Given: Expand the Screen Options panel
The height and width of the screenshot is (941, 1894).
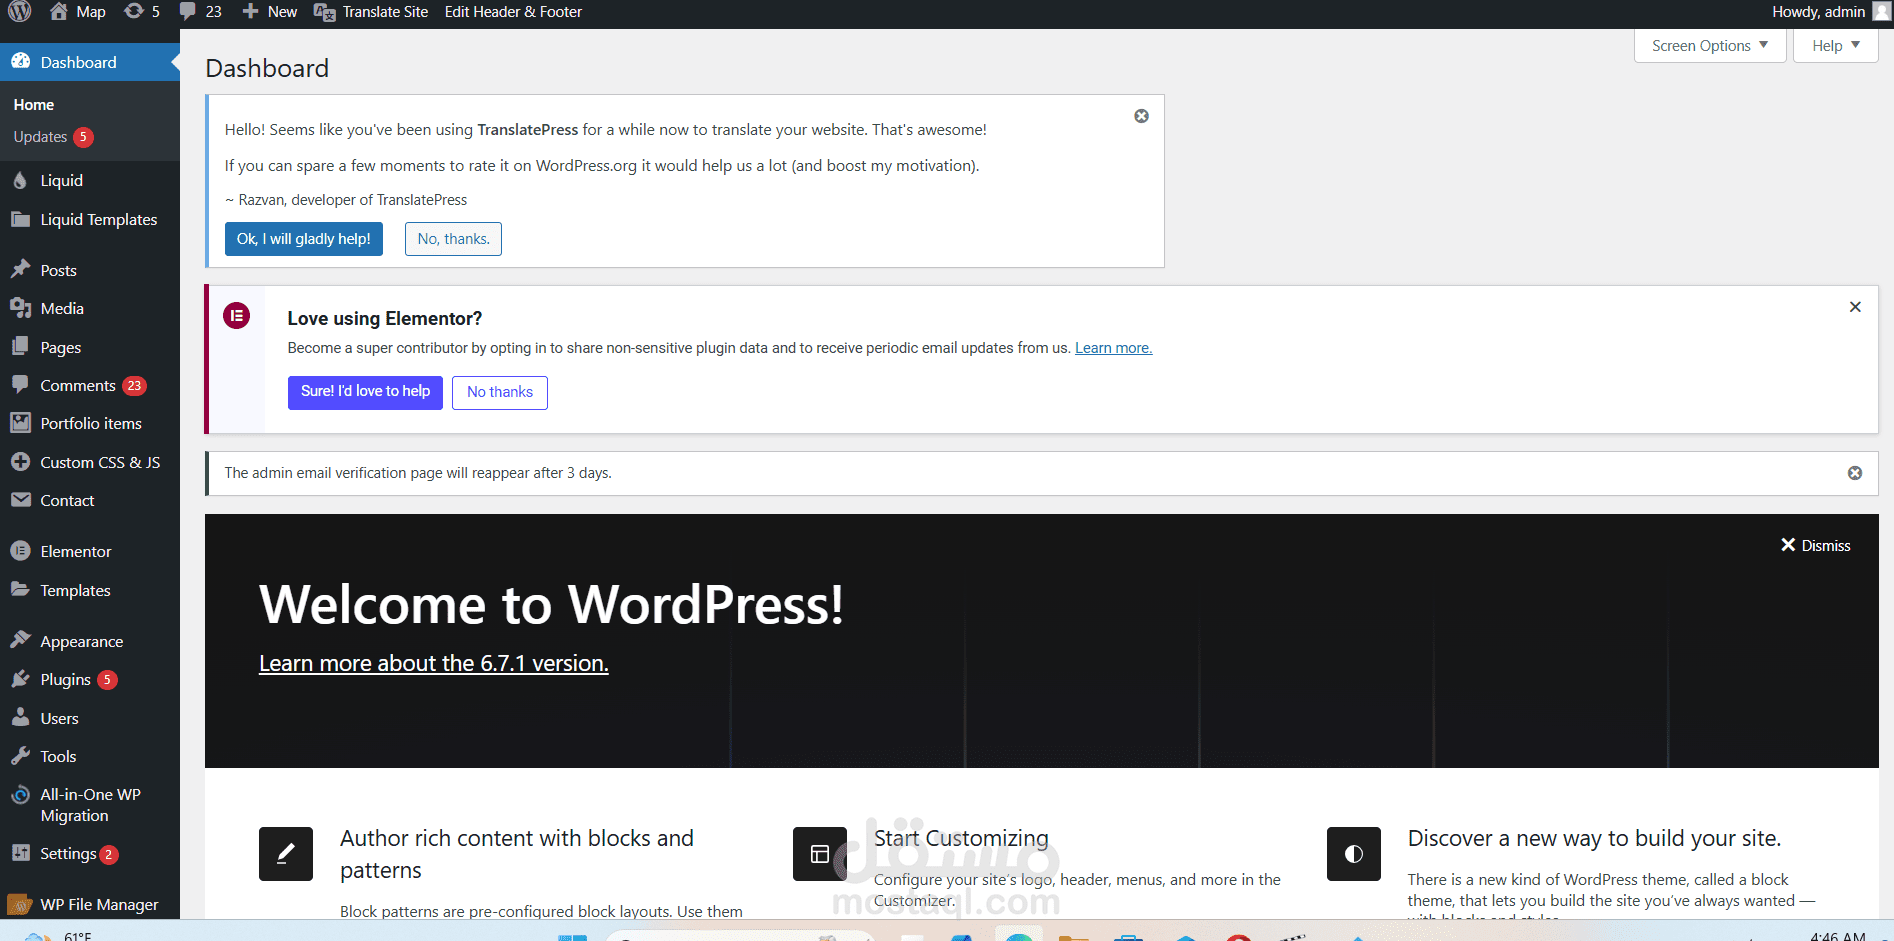Looking at the screenshot, I should 1710,46.
